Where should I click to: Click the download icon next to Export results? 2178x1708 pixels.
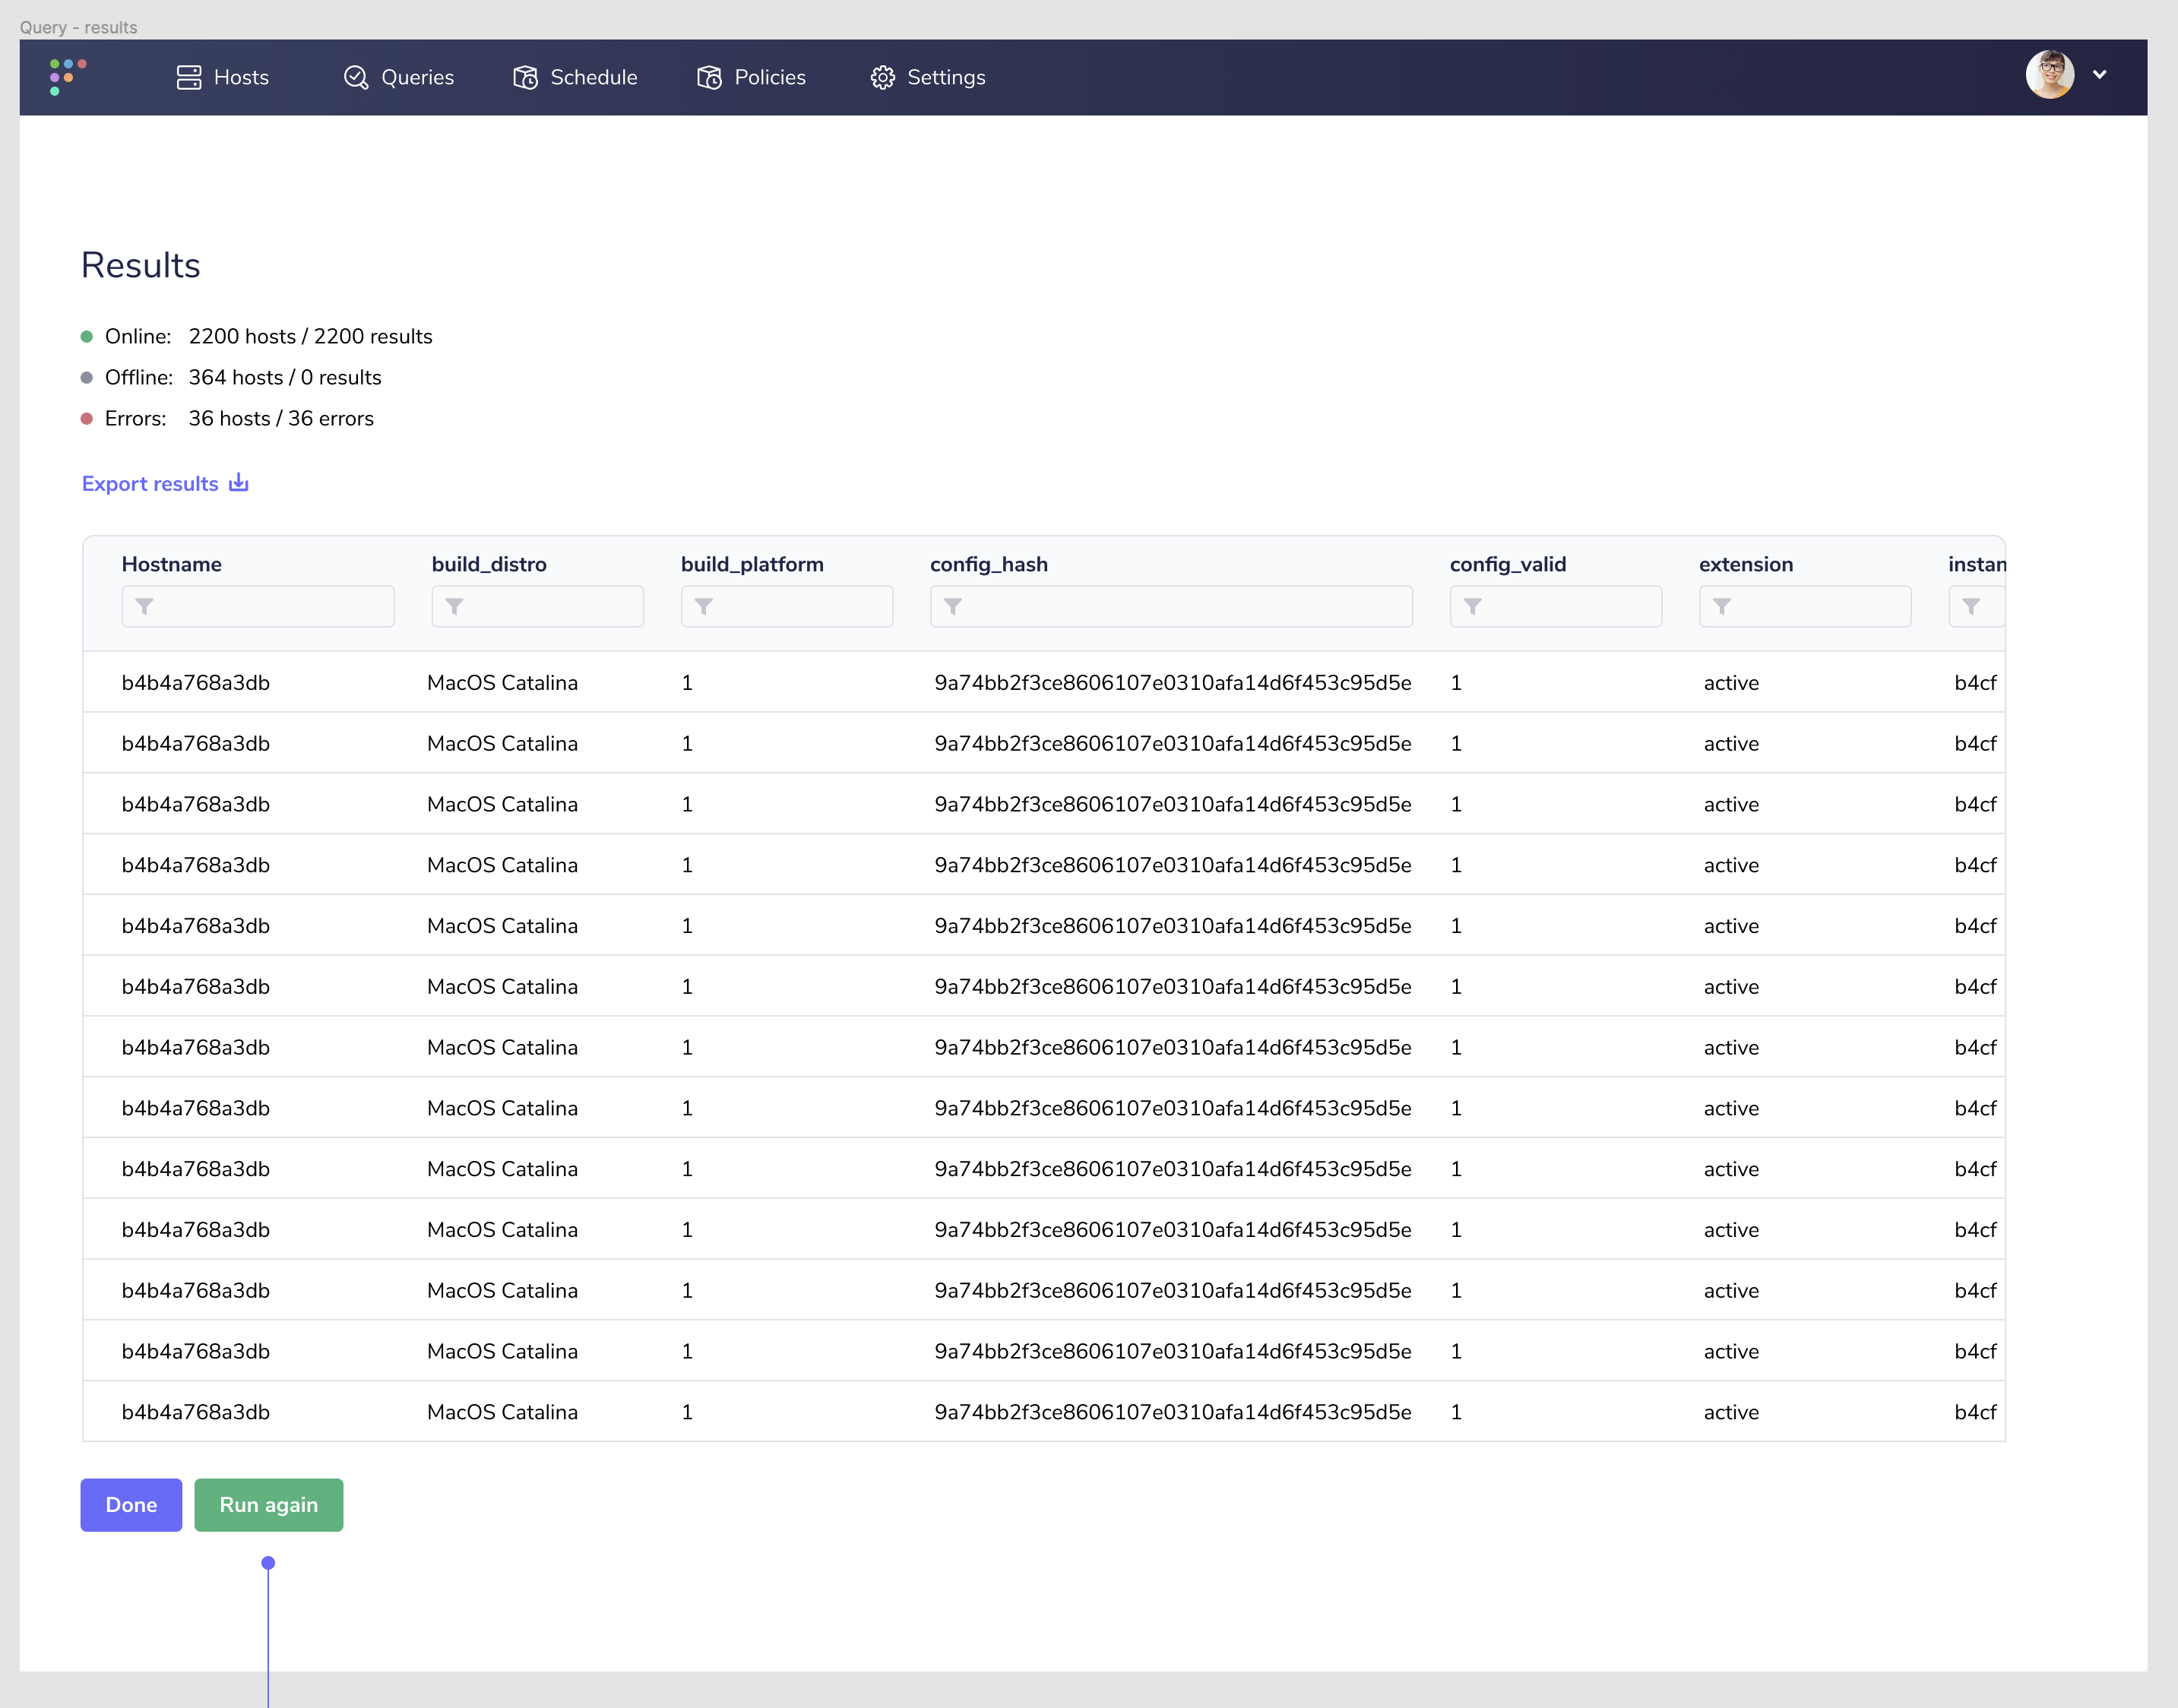238,482
